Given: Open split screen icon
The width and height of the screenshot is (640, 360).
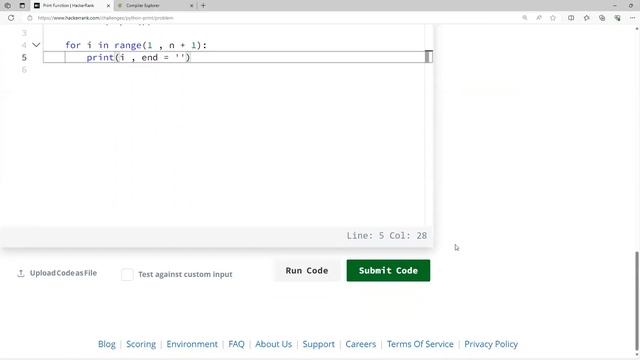Looking at the screenshot, I should tap(571, 18).
